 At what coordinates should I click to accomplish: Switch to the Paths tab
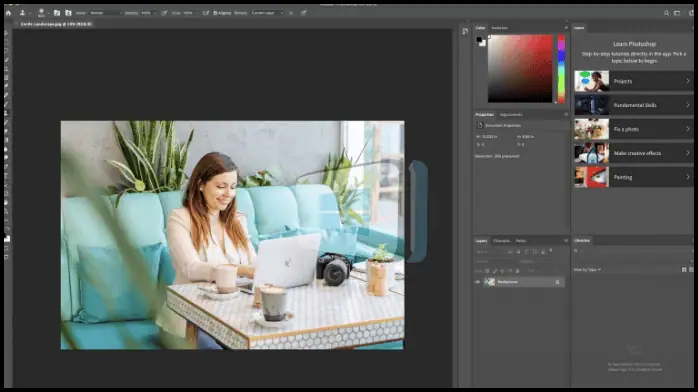pyautogui.click(x=520, y=241)
